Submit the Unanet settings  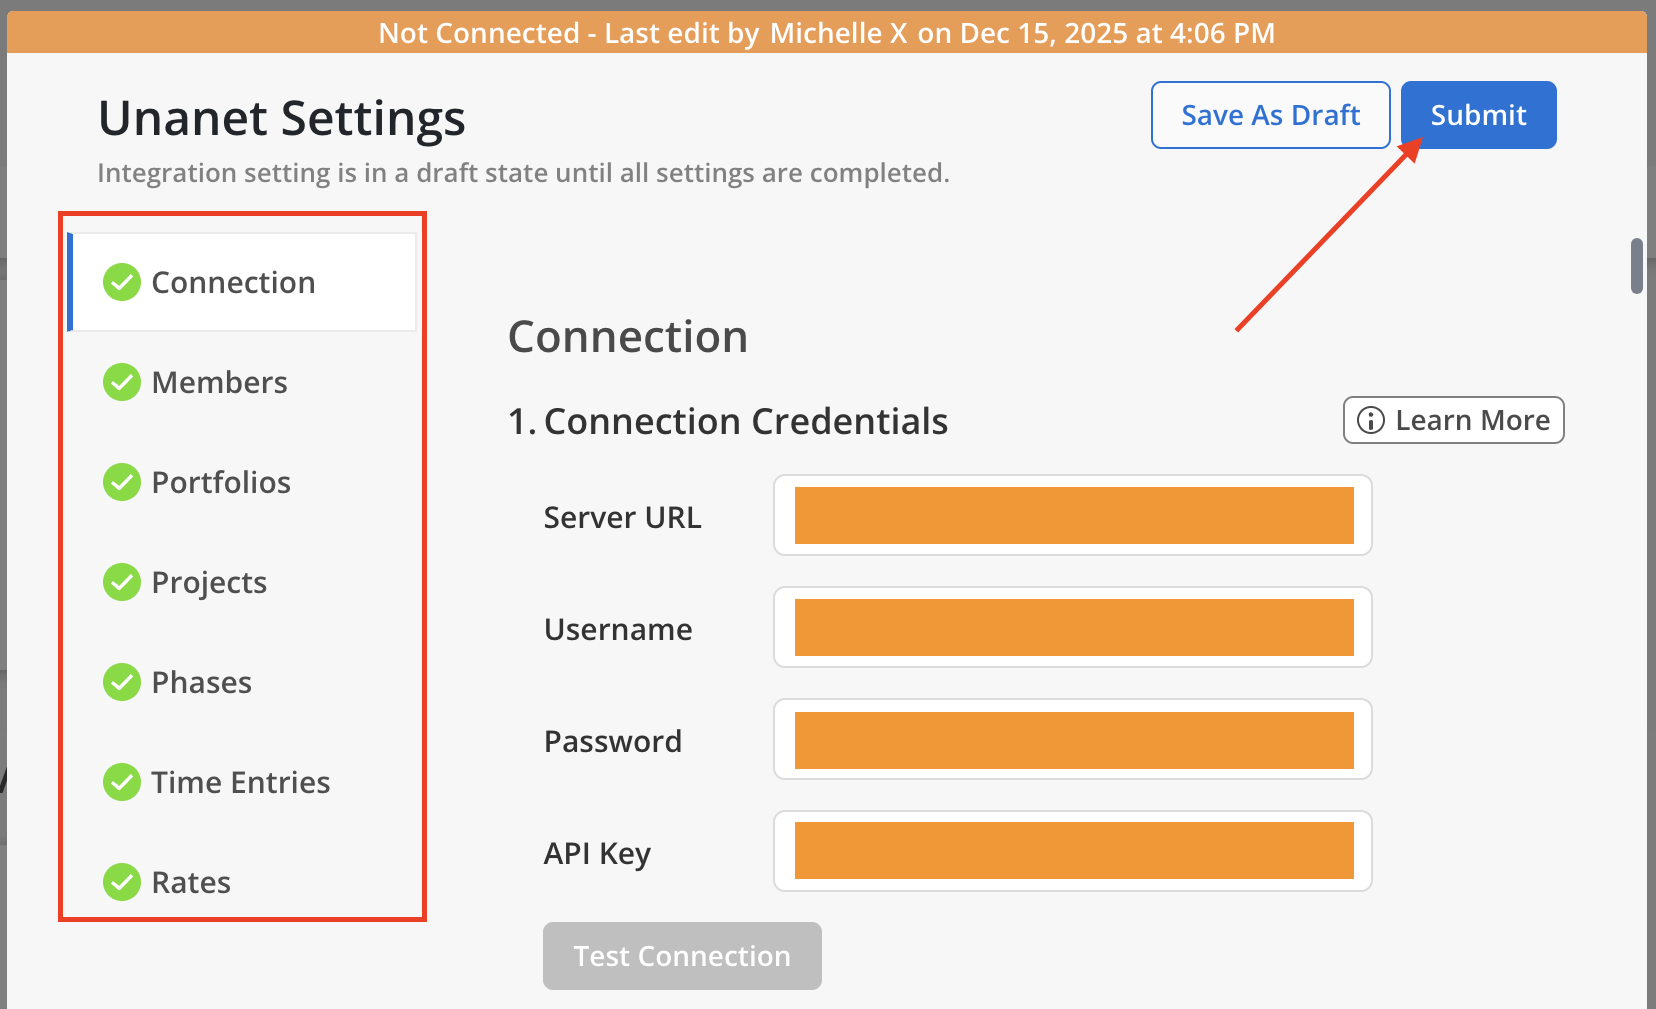(x=1478, y=115)
